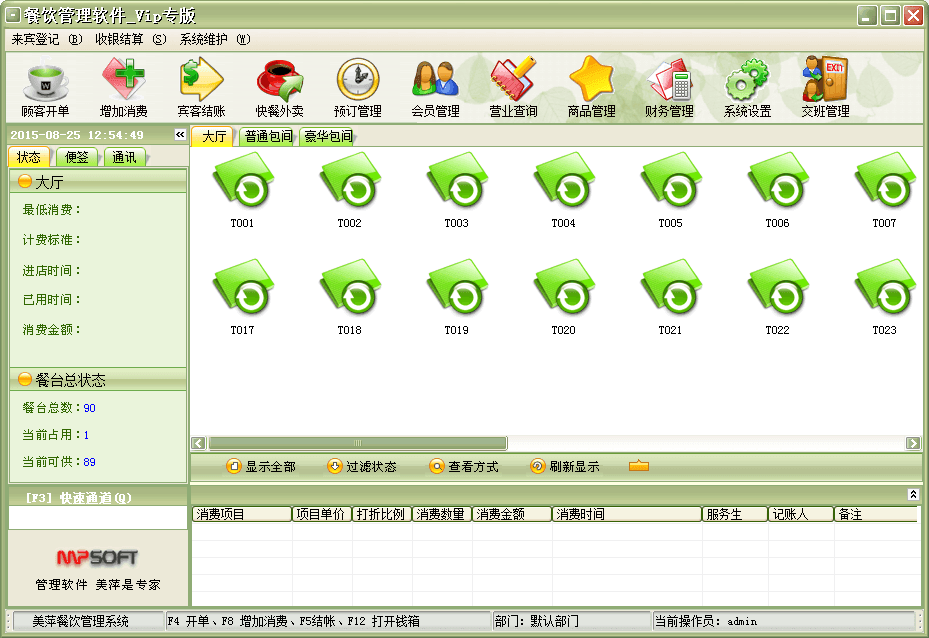Launch 快餐外卖 red cup icon
The height and width of the screenshot is (638, 929).
click(x=280, y=81)
